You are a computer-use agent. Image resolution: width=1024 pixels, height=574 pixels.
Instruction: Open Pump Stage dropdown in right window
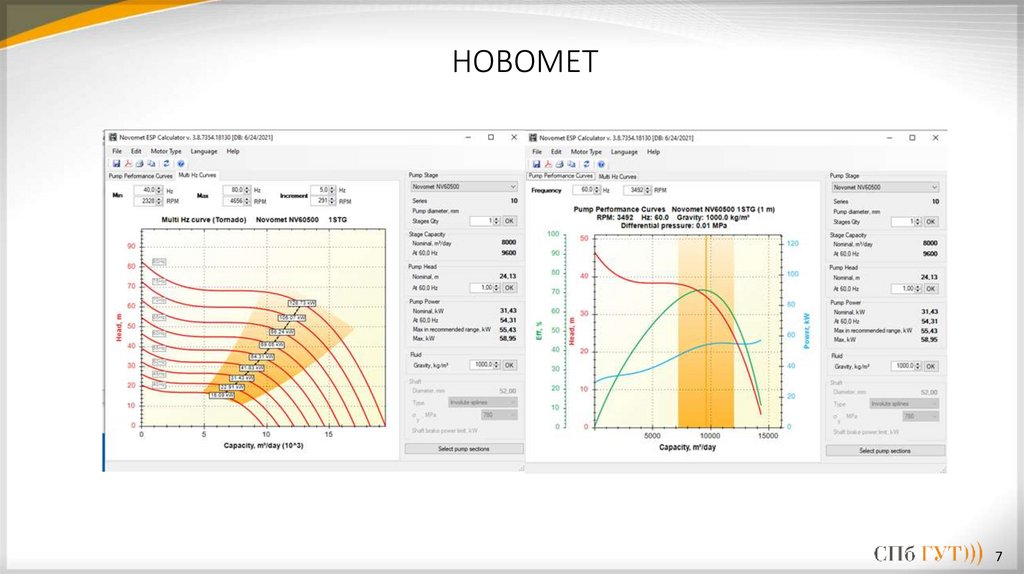(885, 187)
